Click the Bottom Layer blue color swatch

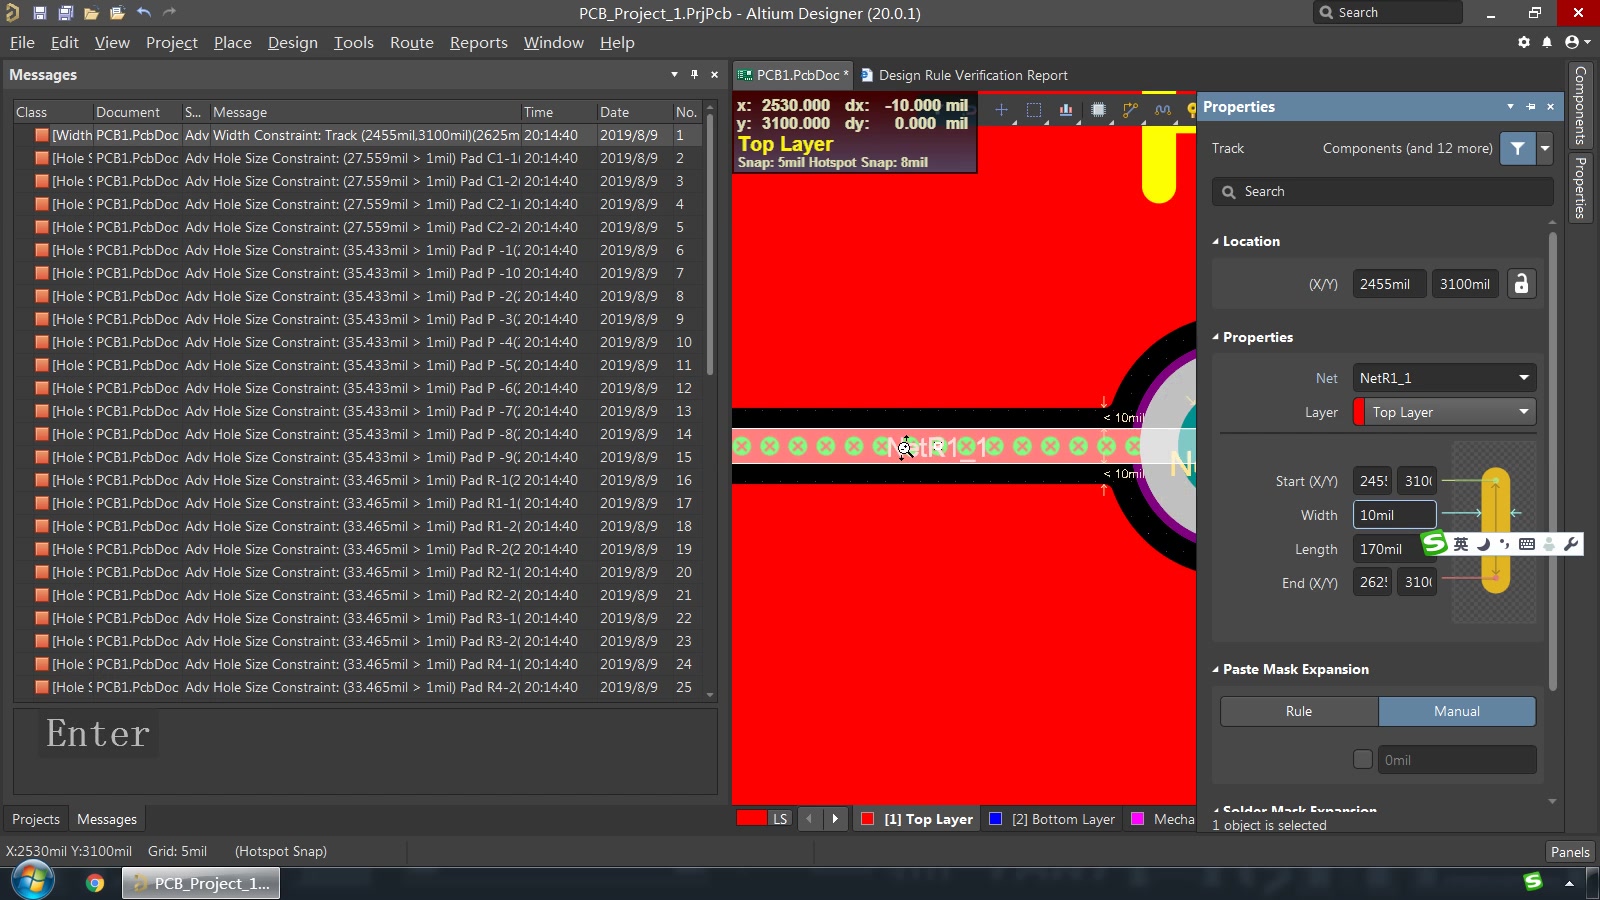pos(995,819)
